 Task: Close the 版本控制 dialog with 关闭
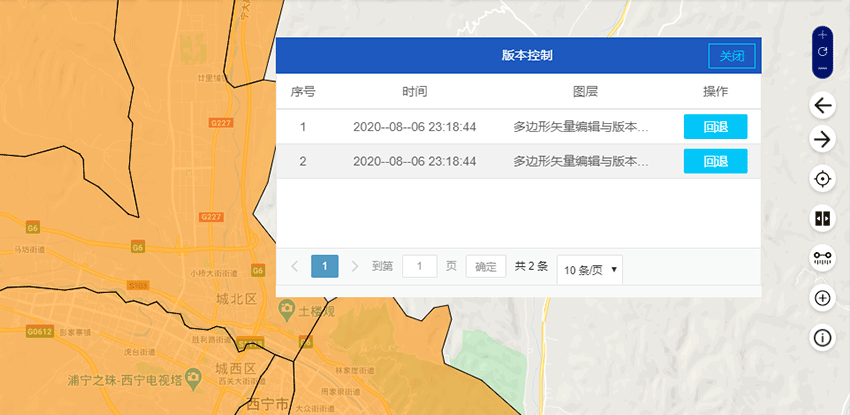point(732,56)
